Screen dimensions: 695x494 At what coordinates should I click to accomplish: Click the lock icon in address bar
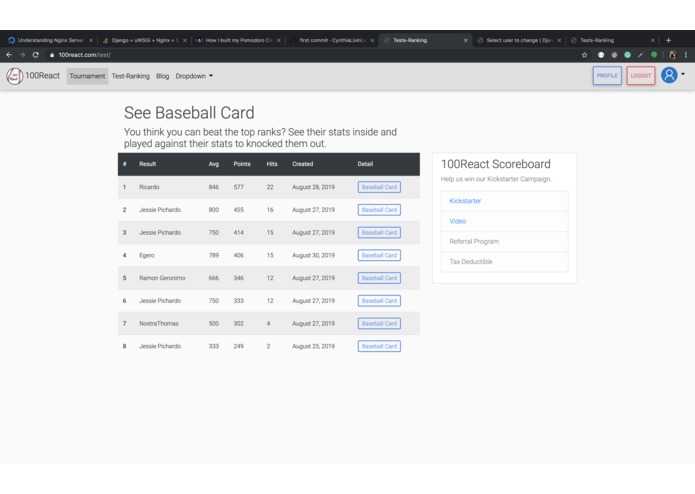click(x=52, y=55)
